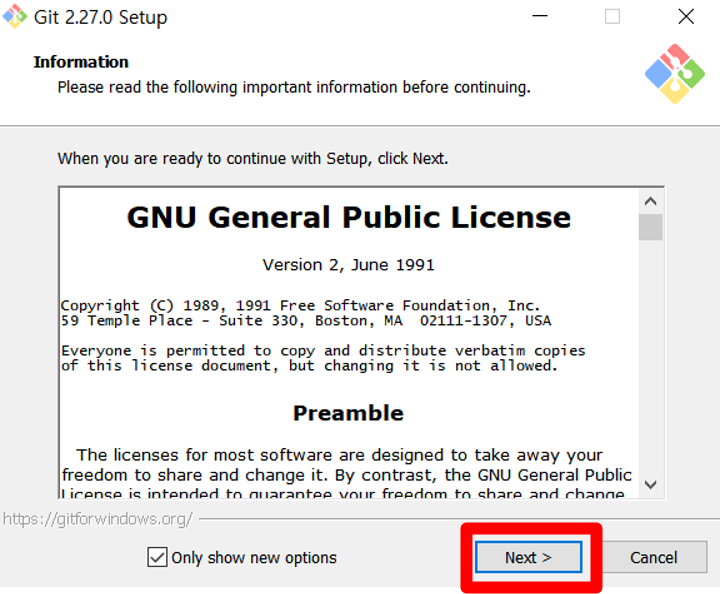
Task: Open the https://gitforwindows.org/ link
Action: click(97, 519)
